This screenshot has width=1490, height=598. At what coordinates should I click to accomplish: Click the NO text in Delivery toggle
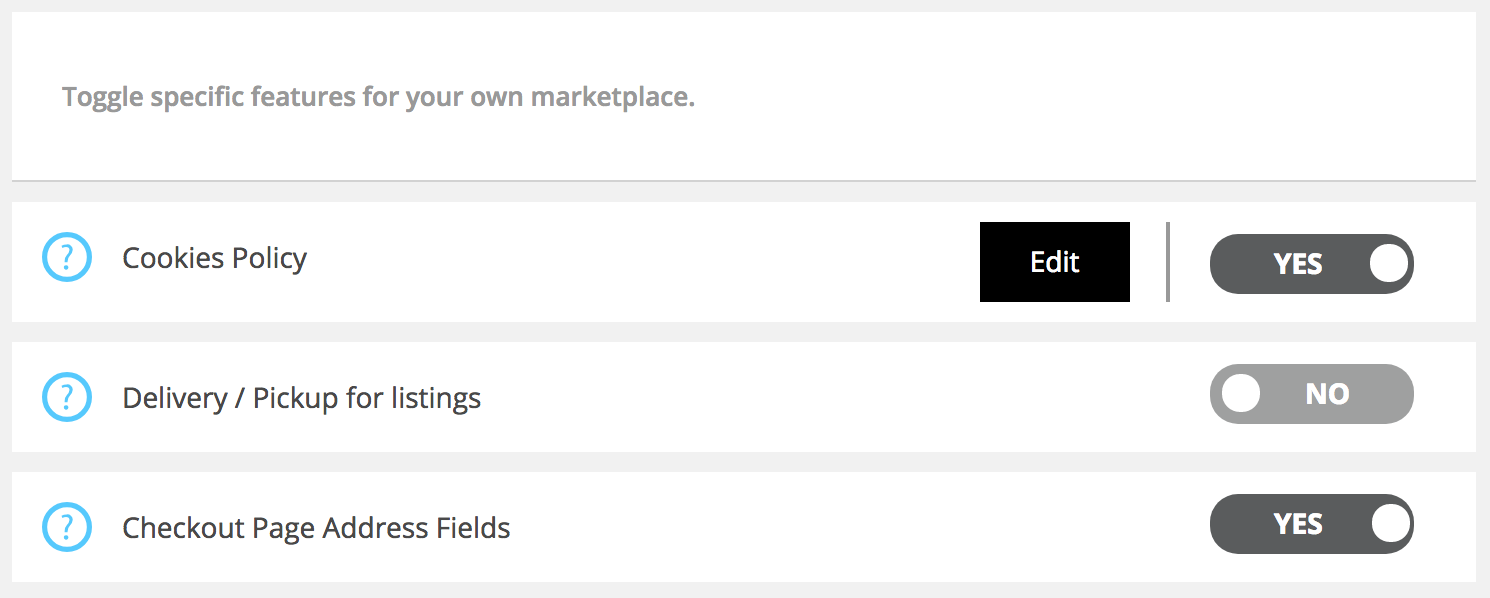[x=1327, y=394]
